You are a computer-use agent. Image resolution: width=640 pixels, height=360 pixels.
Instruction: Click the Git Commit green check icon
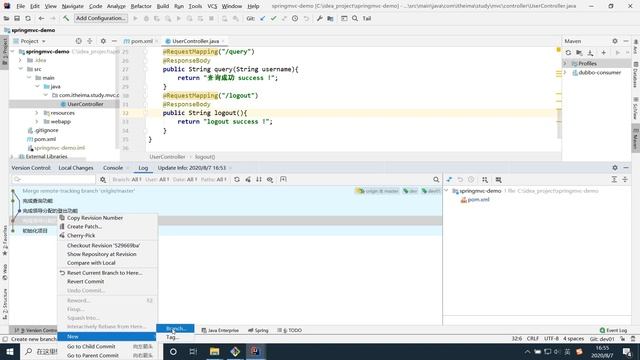(x=273, y=18)
